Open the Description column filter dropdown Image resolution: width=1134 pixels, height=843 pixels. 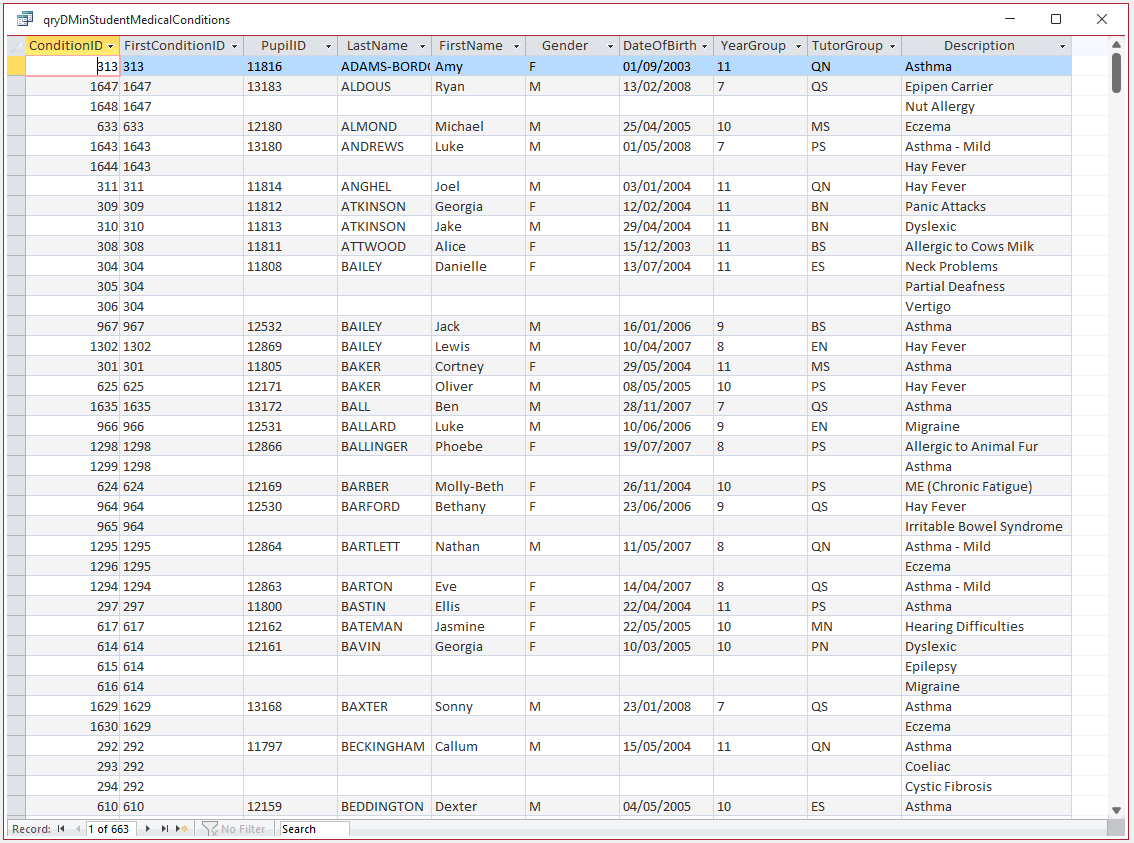[1062, 46]
